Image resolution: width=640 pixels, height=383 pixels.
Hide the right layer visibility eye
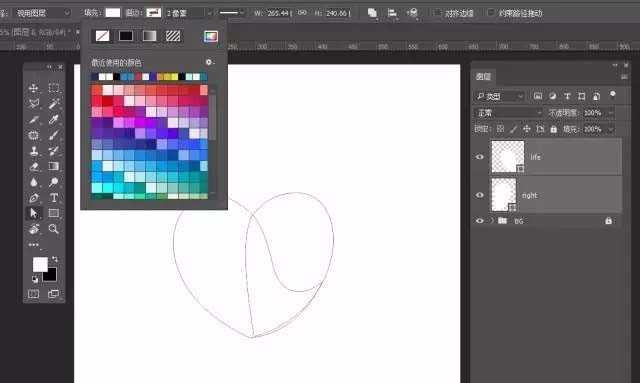pyautogui.click(x=480, y=195)
